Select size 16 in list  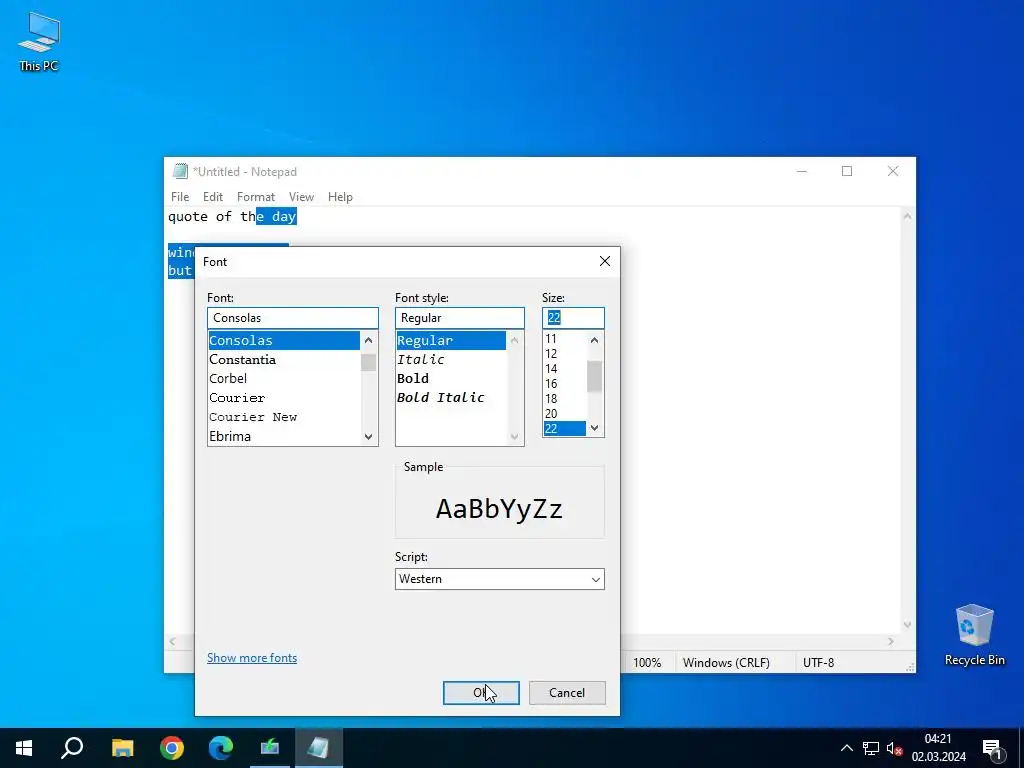point(564,383)
